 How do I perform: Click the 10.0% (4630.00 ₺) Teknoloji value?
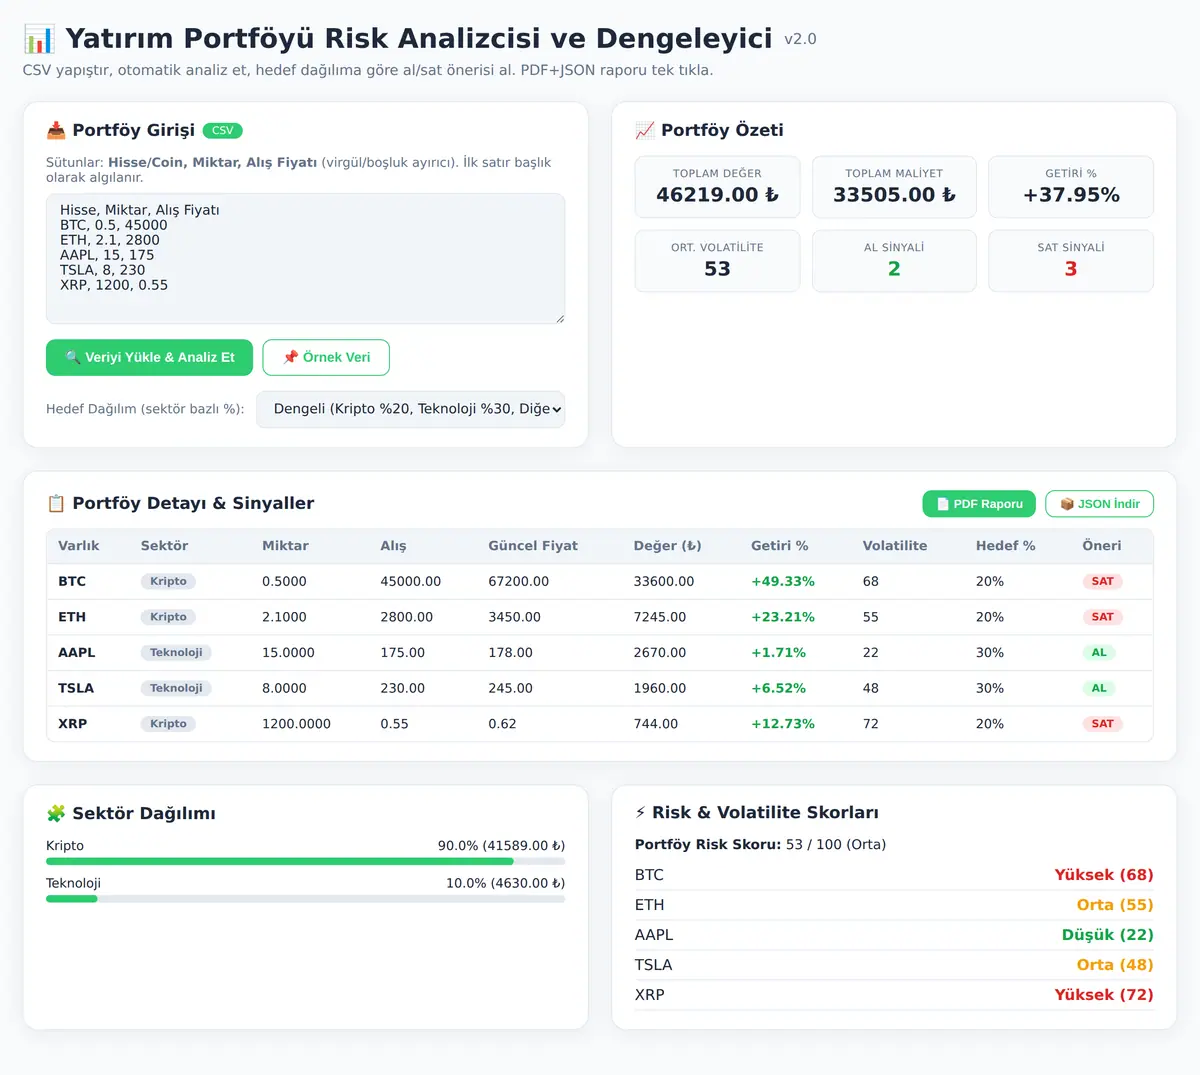(x=505, y=884)
